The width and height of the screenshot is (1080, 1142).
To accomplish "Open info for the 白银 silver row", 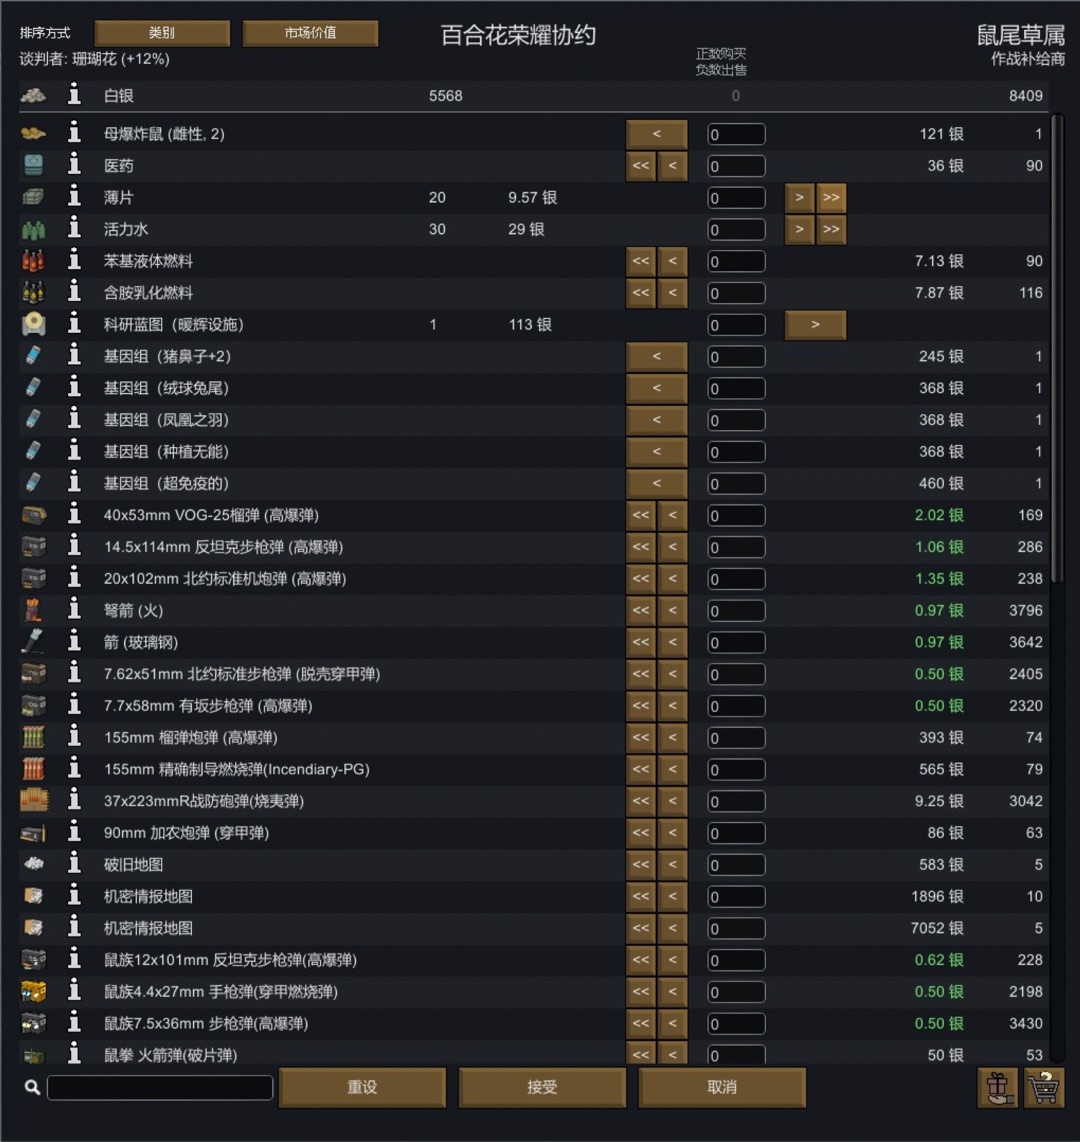I will pyautogui.click(x=74, y=96).
